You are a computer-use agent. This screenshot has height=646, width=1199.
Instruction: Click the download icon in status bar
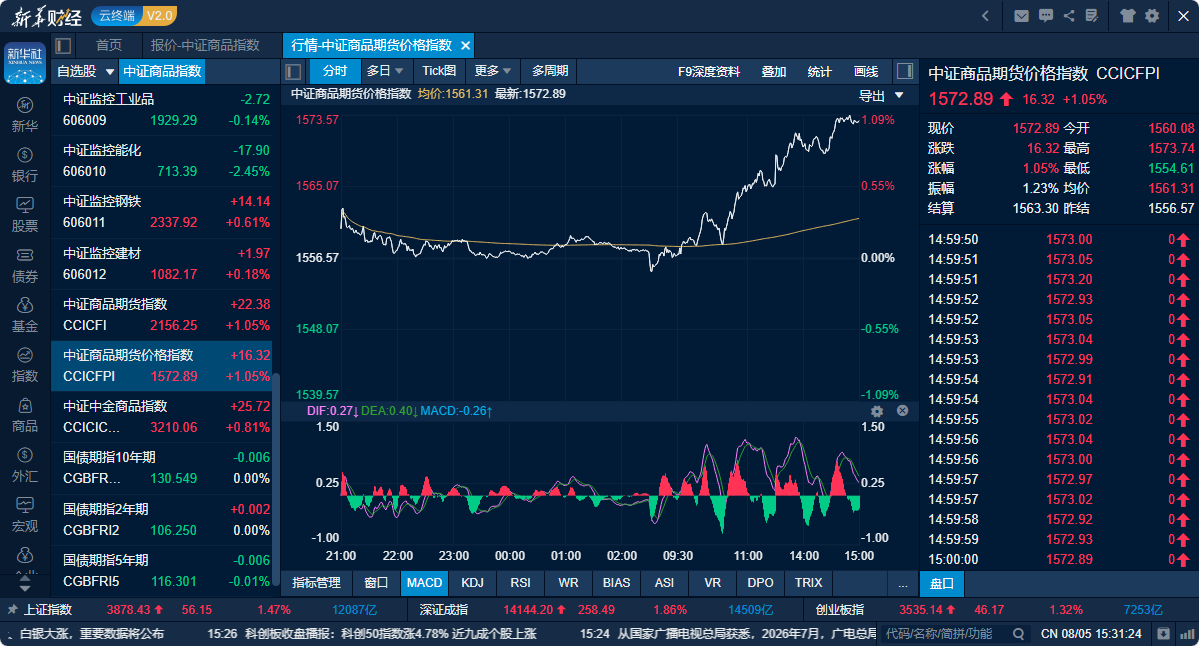pos(1163,634)
